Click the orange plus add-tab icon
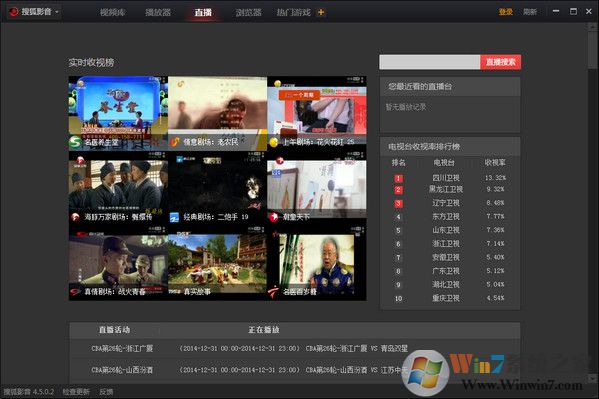Image resolution: width=599 pixels, height=399 pixels. coord(321,12)
